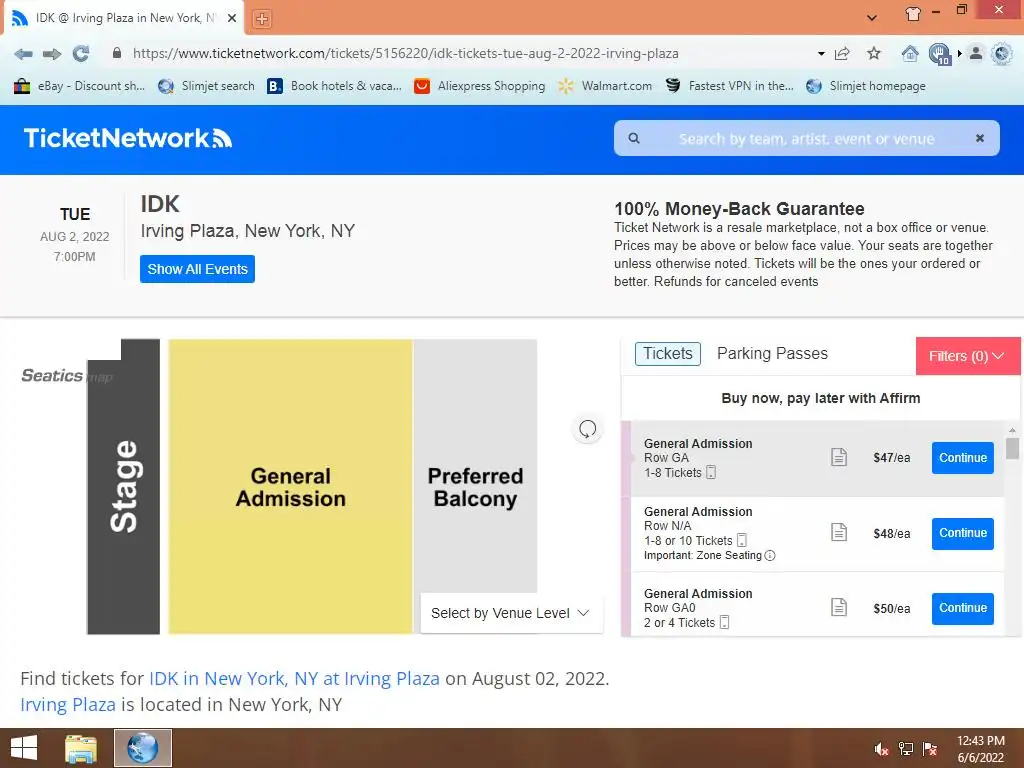Open the tab list chevron in title bar
The width and height of the screenshot is (1024, 768).
pyautogui.click(x=872, y=18)
